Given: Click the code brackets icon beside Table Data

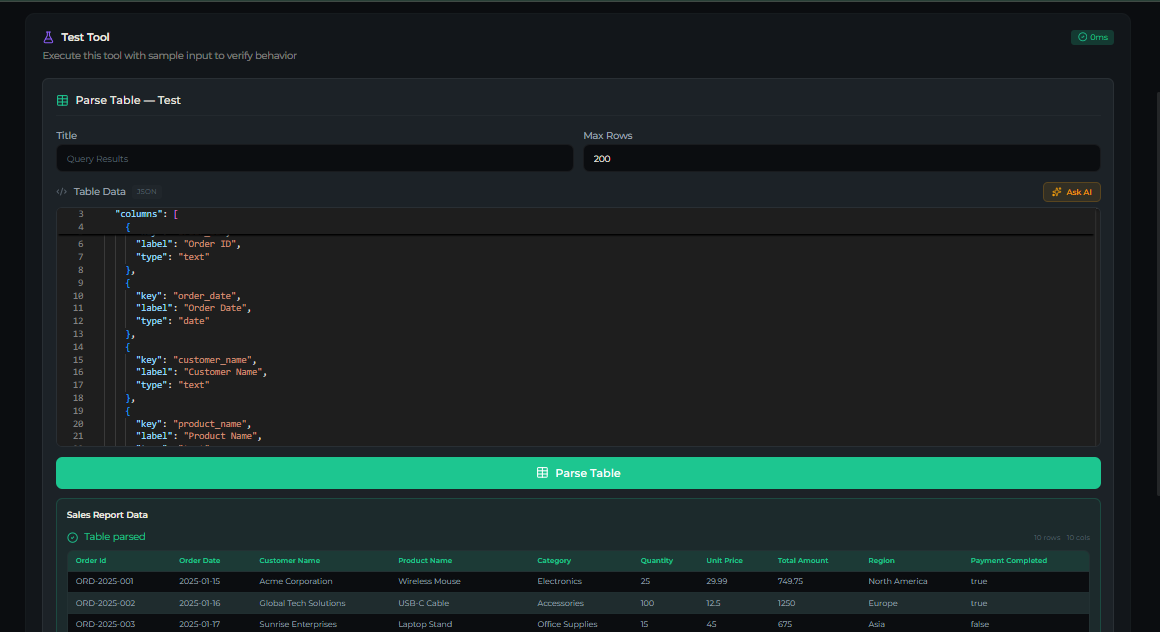Looking at the screenshot, I should pos(61,192).
